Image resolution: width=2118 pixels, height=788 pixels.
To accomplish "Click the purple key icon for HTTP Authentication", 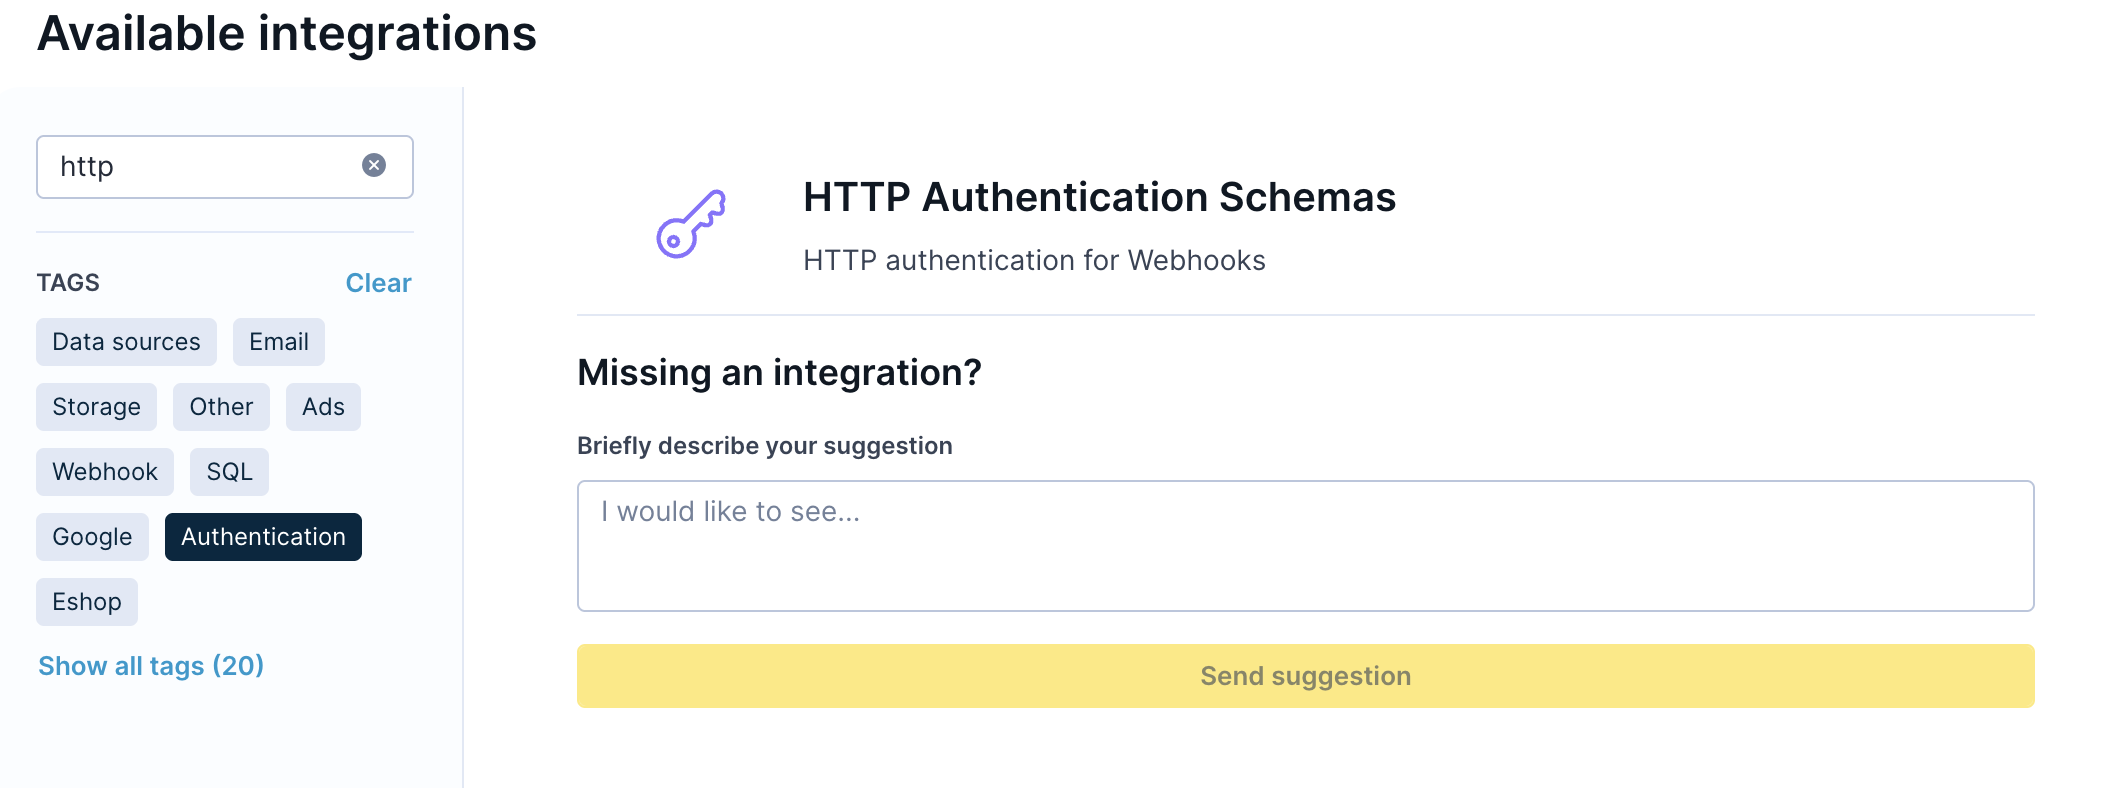I will coord(690,224).
